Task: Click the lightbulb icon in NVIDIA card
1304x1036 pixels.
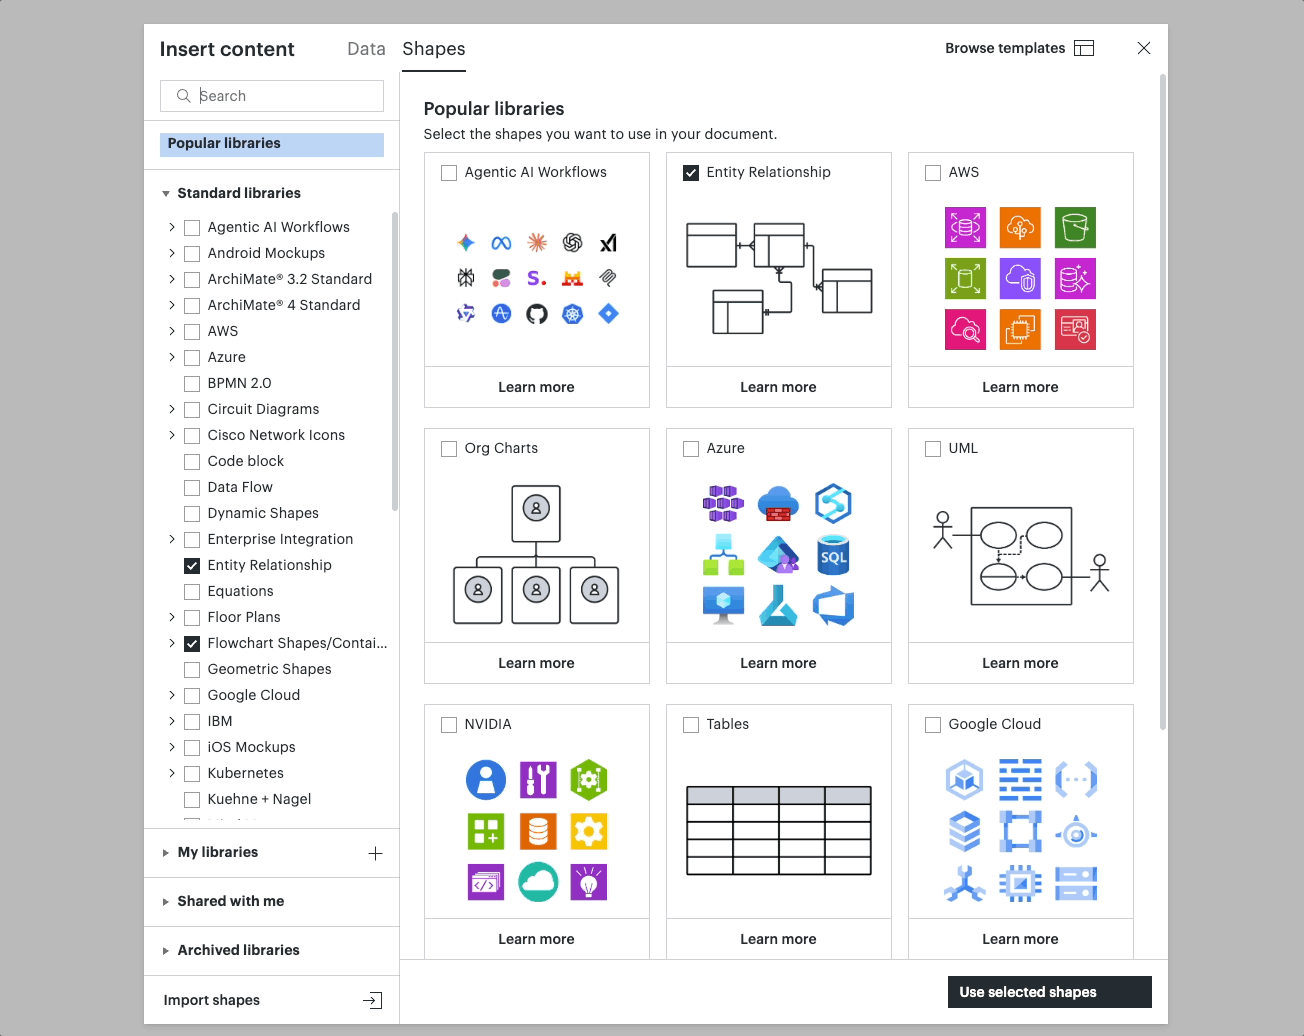Action: pos(589,882)
